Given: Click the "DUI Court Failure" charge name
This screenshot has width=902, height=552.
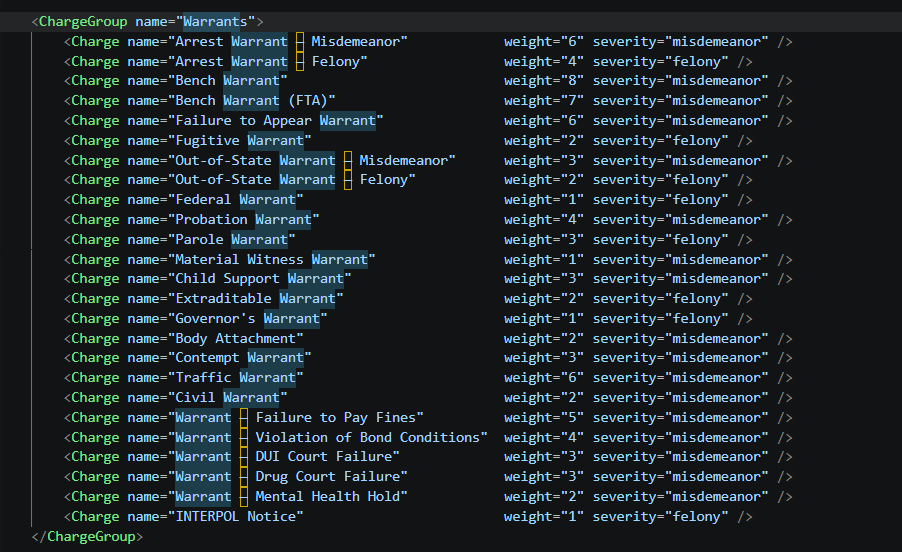Looking at the screenshot, I should (x=324, y=457).
